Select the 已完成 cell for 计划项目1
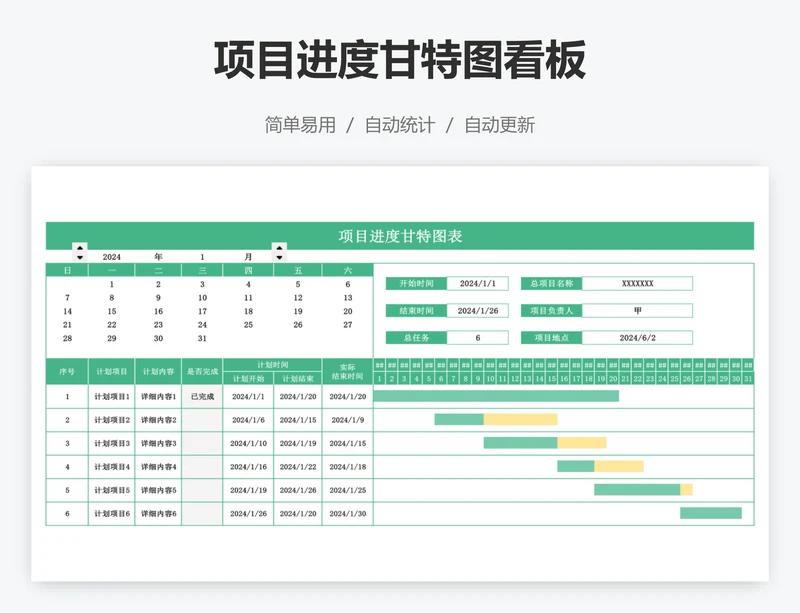 click(202, 397)
